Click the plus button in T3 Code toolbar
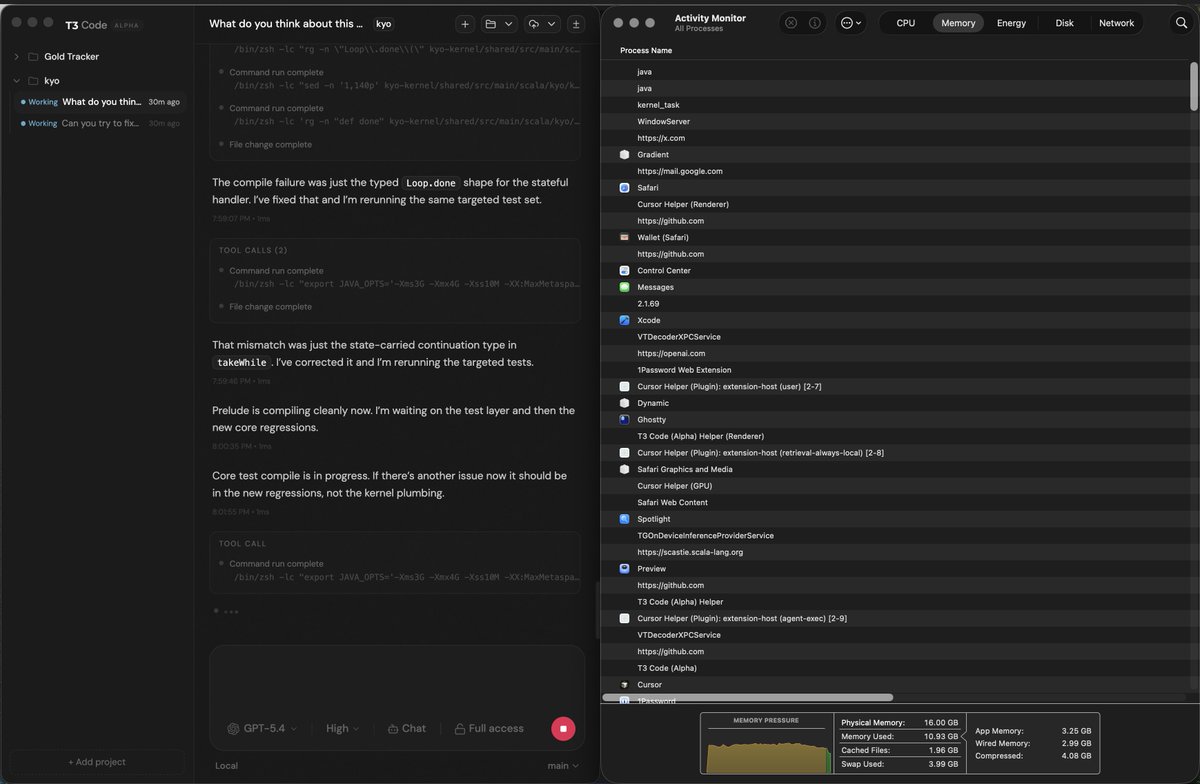1200x784 pixels. (466, 23)
